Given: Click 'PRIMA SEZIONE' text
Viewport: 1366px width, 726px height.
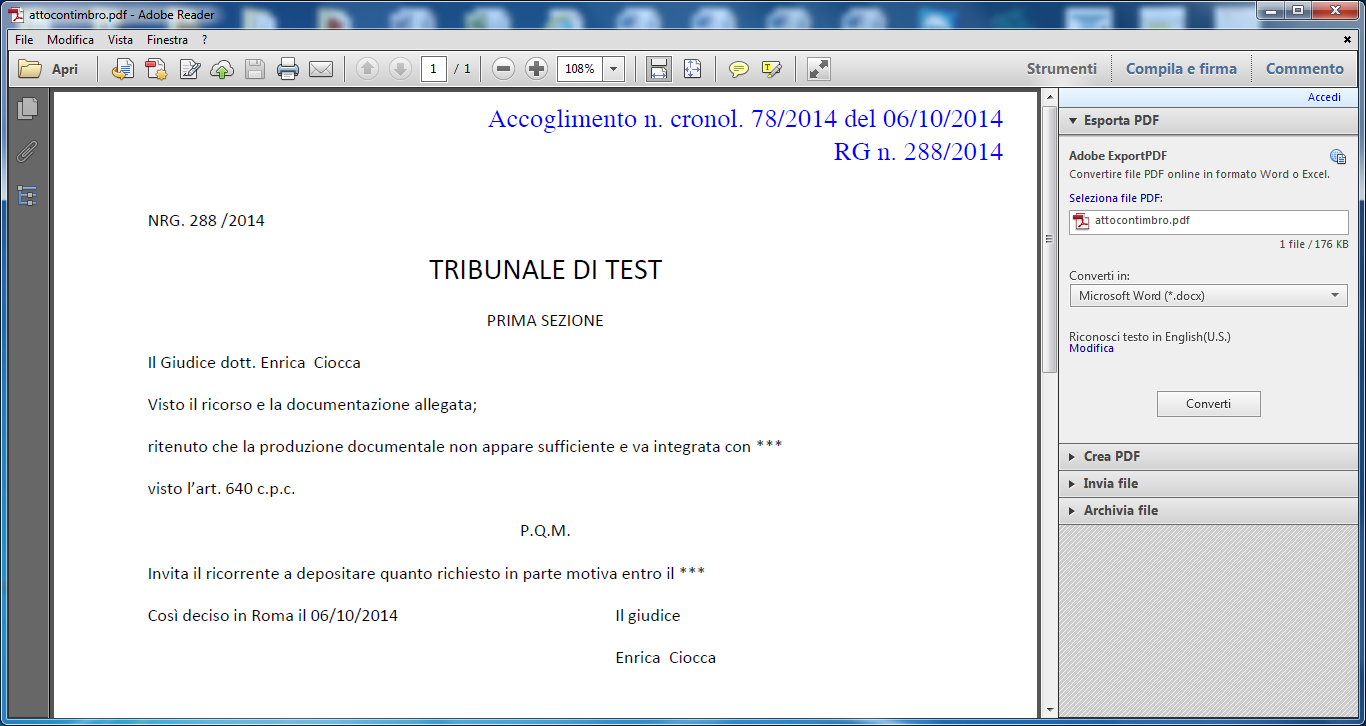Looking at the screenshot, I should [545, 321].
